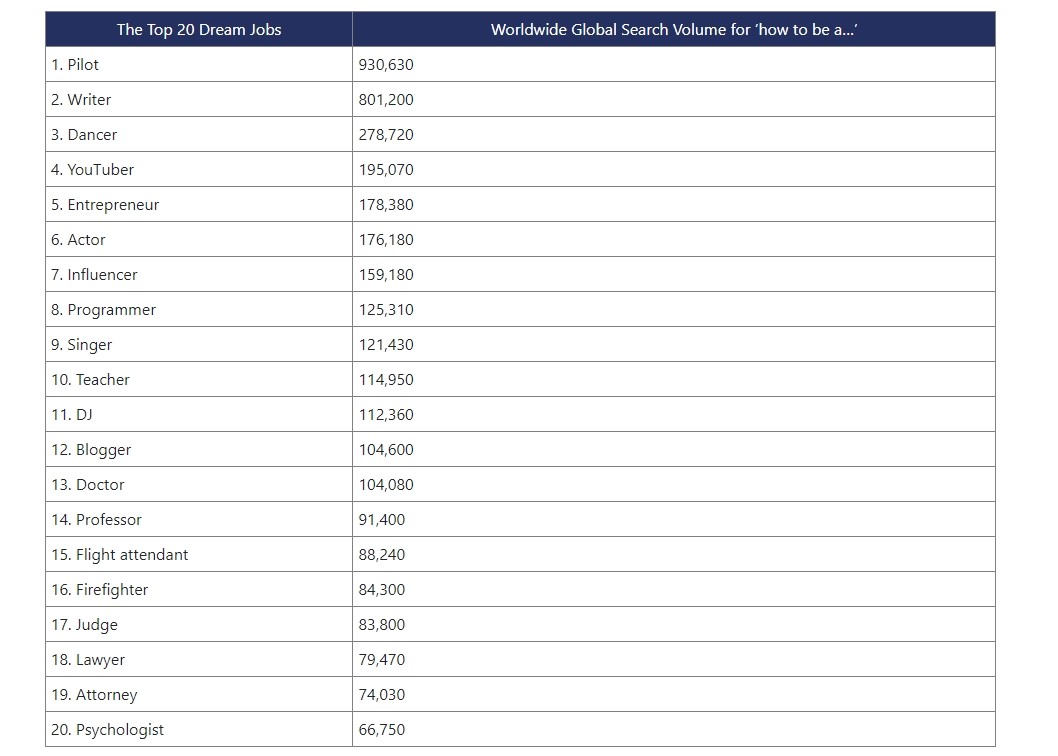Viewport: 1058px width, 756px height.
Task: Select the value 176,180
Action: (x=386, y=240)
